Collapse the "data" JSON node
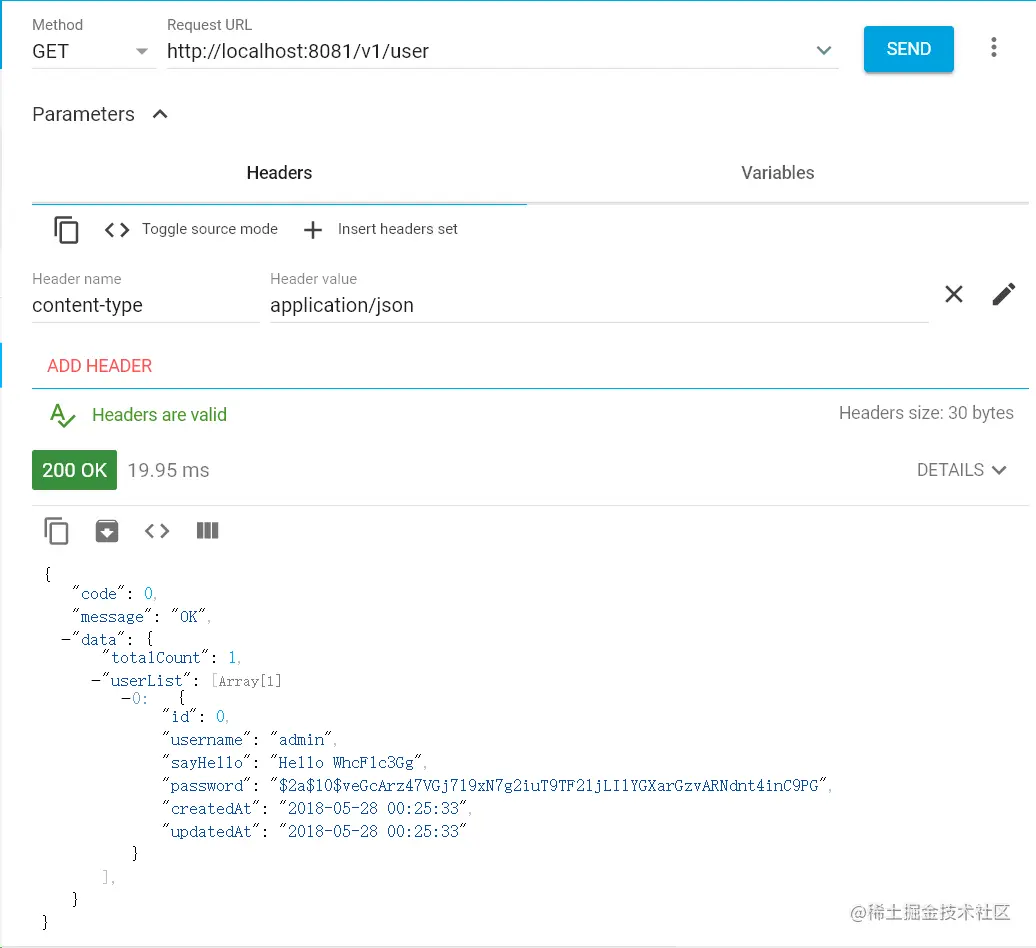 coord(66,639)
